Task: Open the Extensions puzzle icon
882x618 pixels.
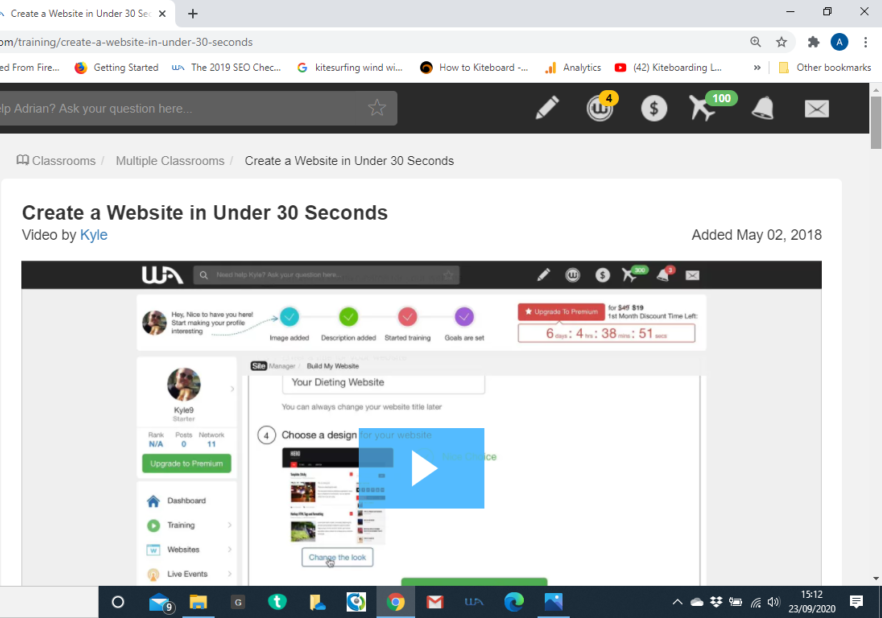Action: click(813, 42)
